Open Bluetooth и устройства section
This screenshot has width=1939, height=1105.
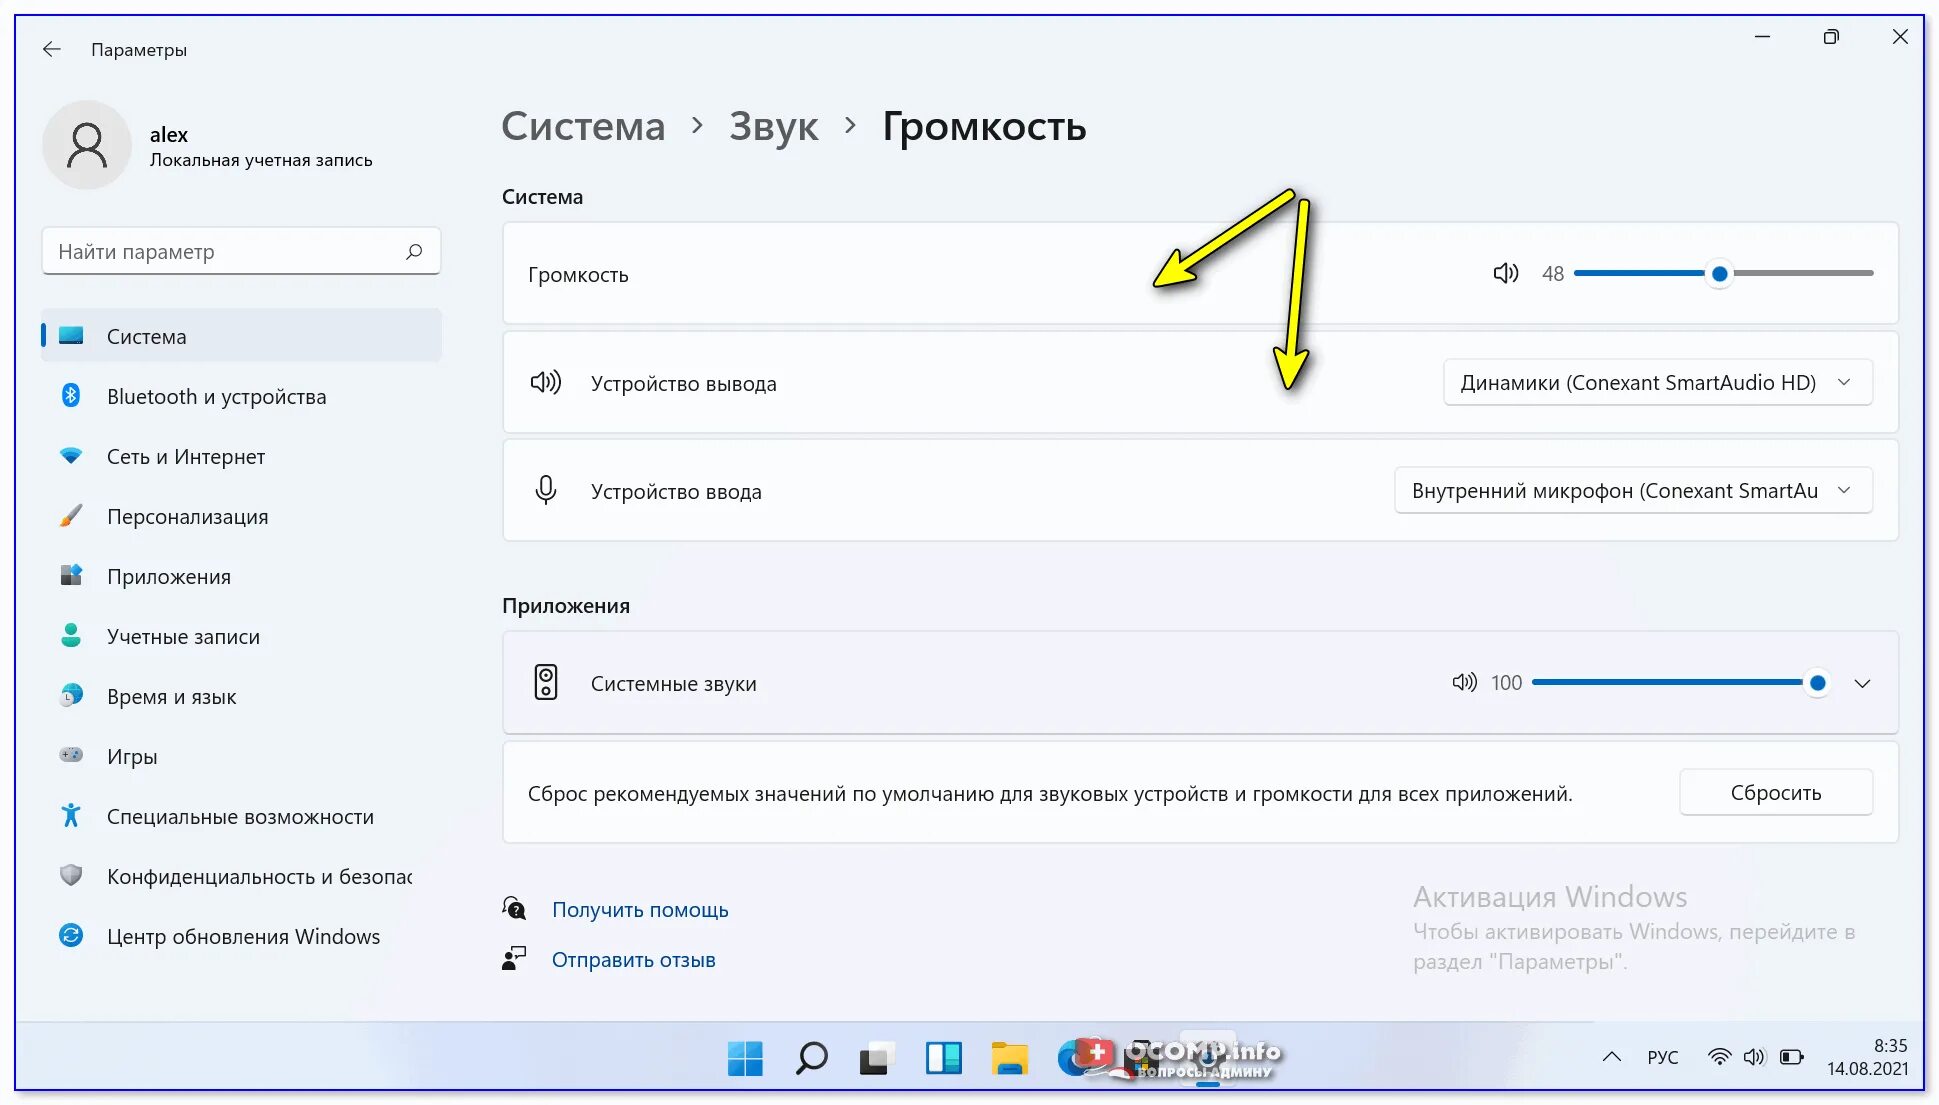[241, 396]
